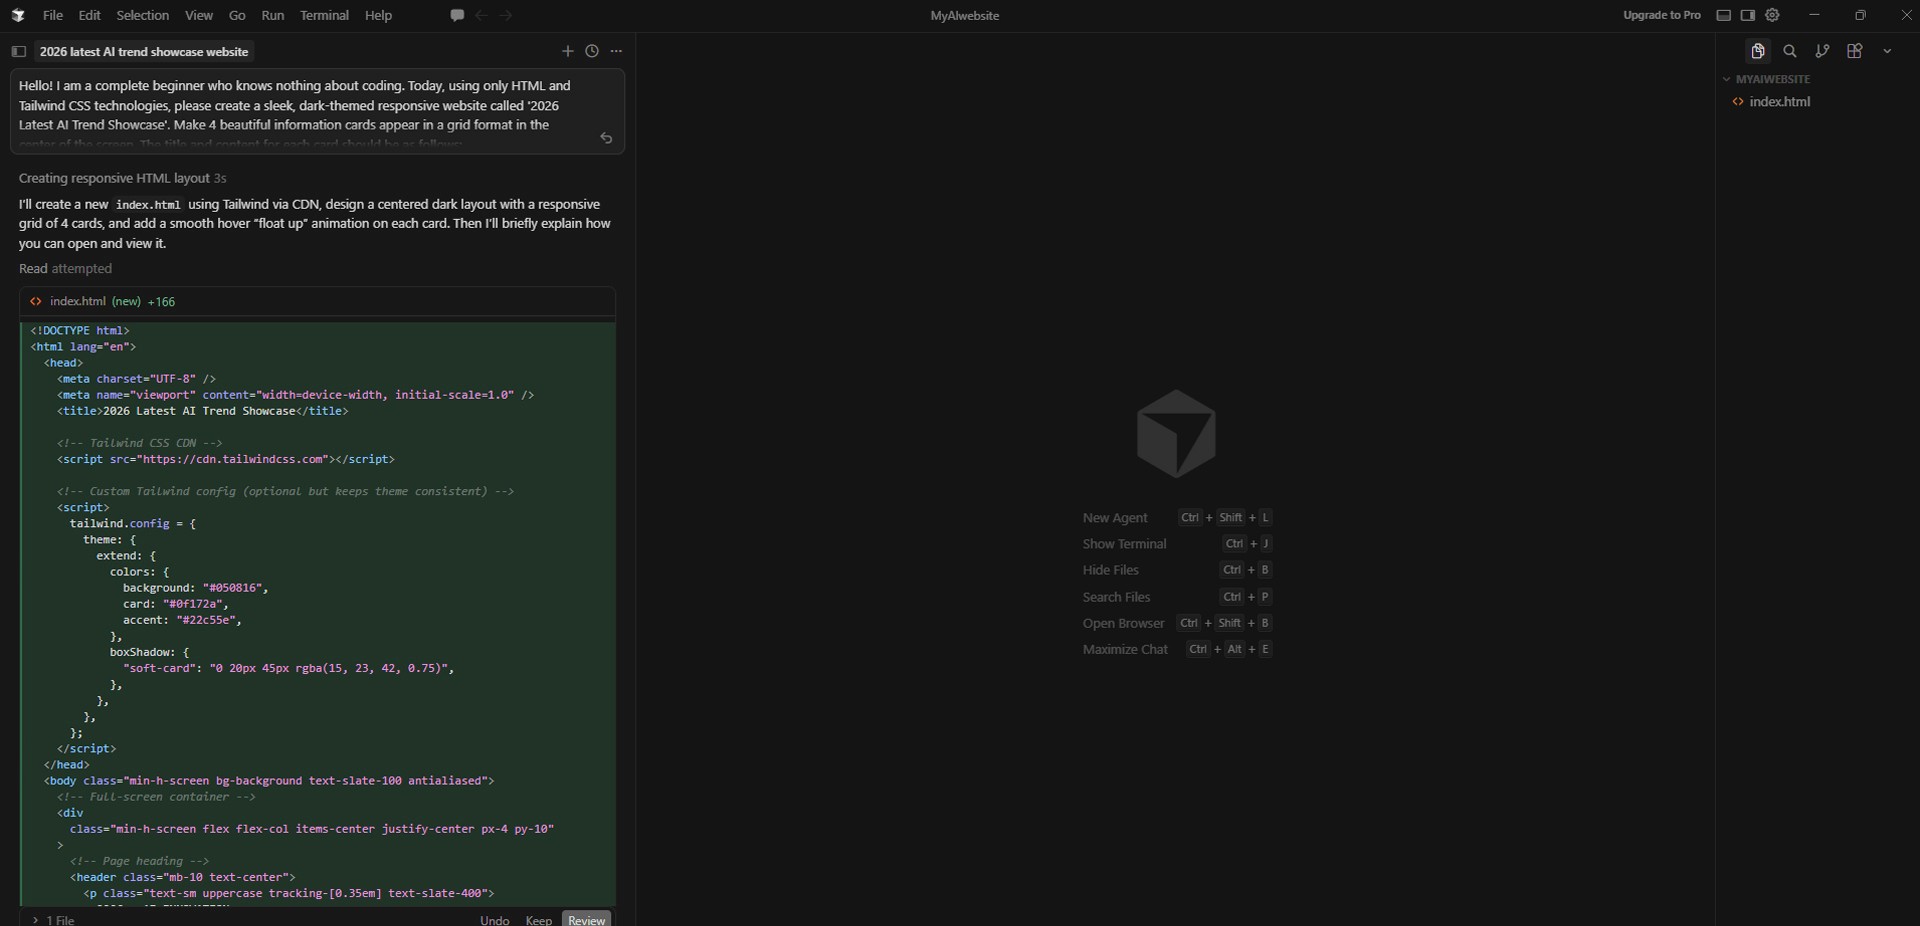The width and height of the screenshot is (1920, 926).
Task: Open the Terminal menu
Action: (x=324, y=15)
